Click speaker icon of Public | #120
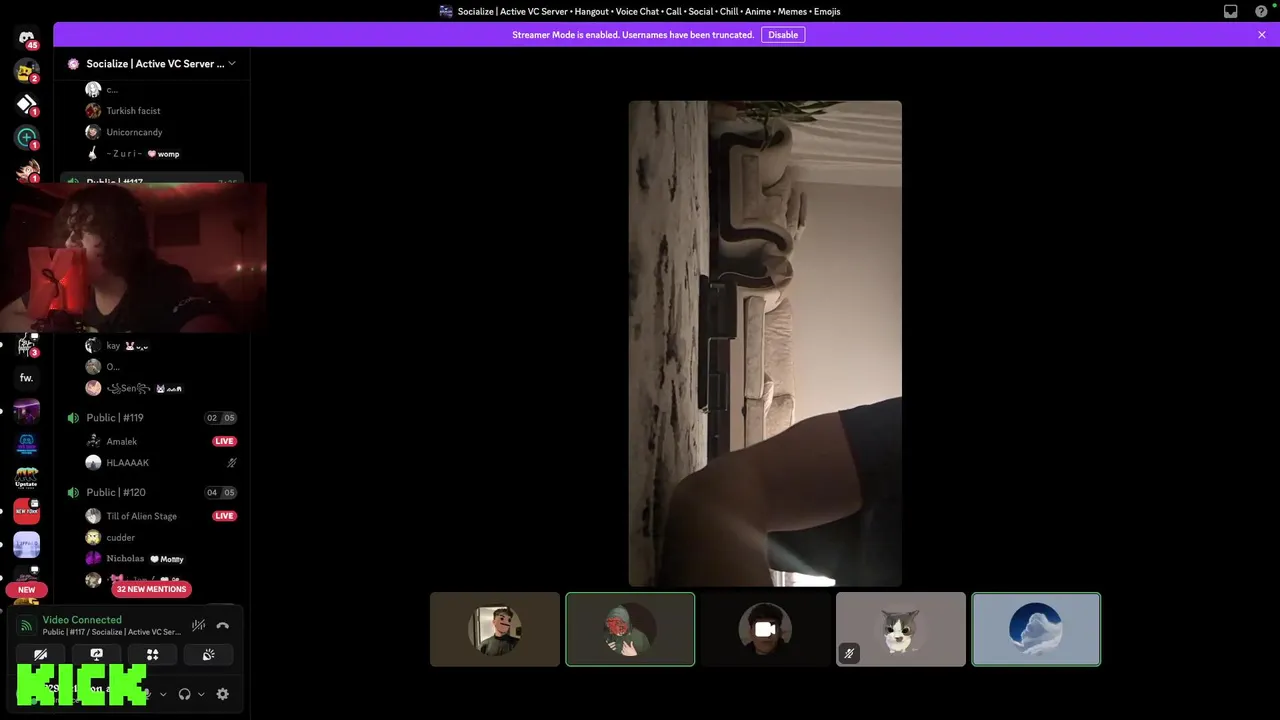 73,492
